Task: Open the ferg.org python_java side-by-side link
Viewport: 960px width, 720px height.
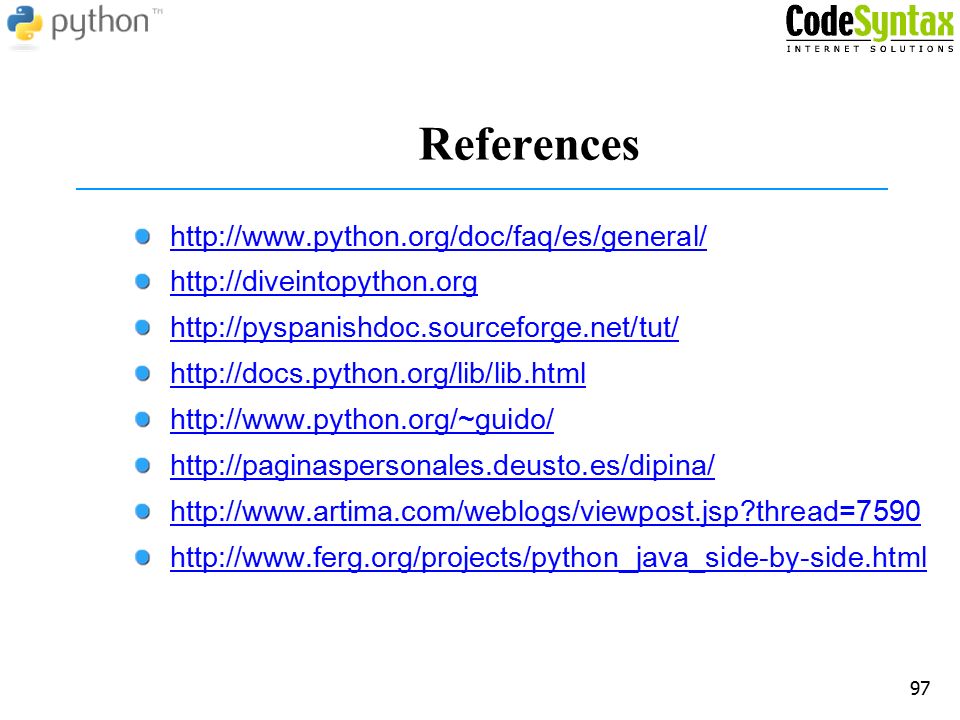Action: click(x=548, y=558)
